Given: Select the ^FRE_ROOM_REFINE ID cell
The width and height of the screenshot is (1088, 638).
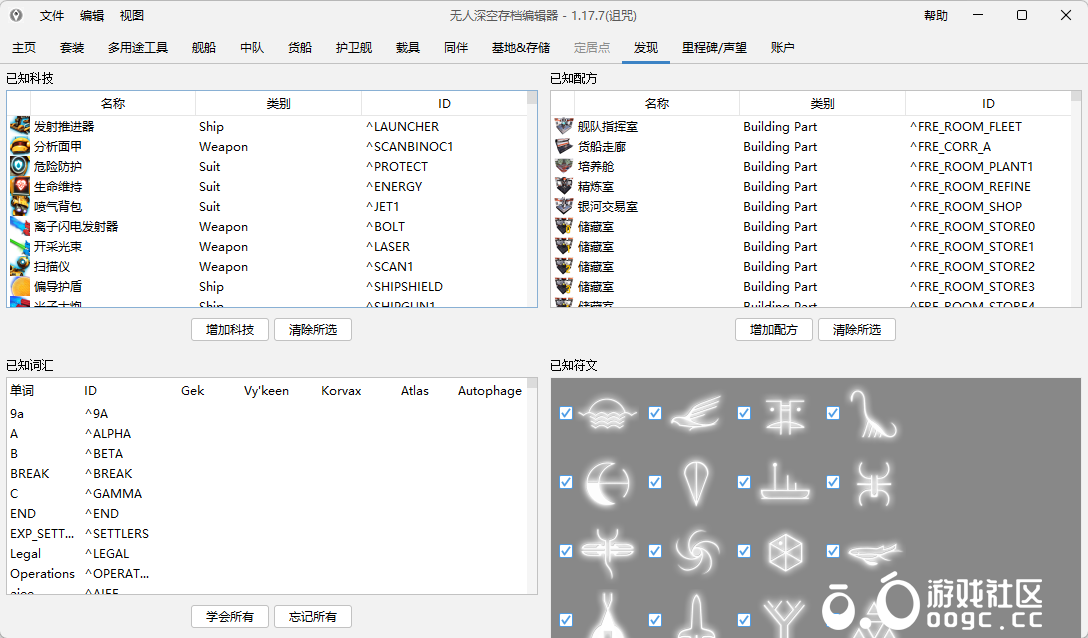Looking at the screenshot, I should [970, 187].
